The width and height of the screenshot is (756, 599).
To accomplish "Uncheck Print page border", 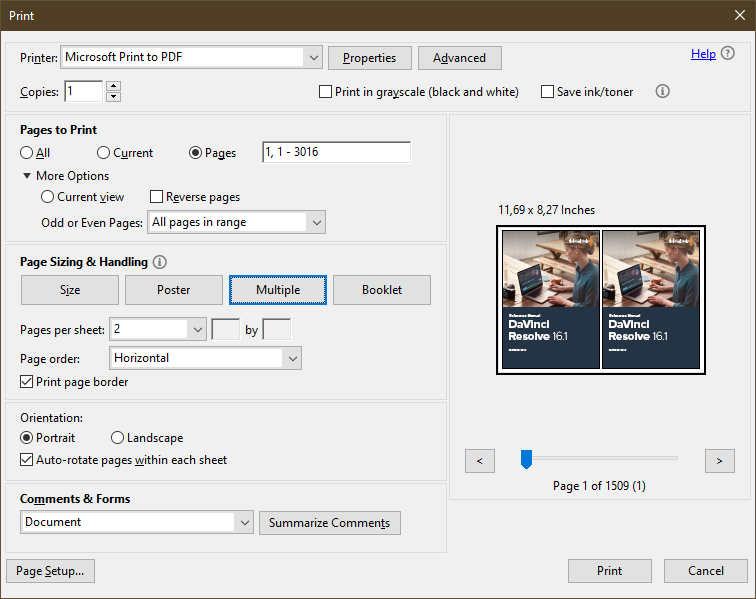I will point(27,382).
